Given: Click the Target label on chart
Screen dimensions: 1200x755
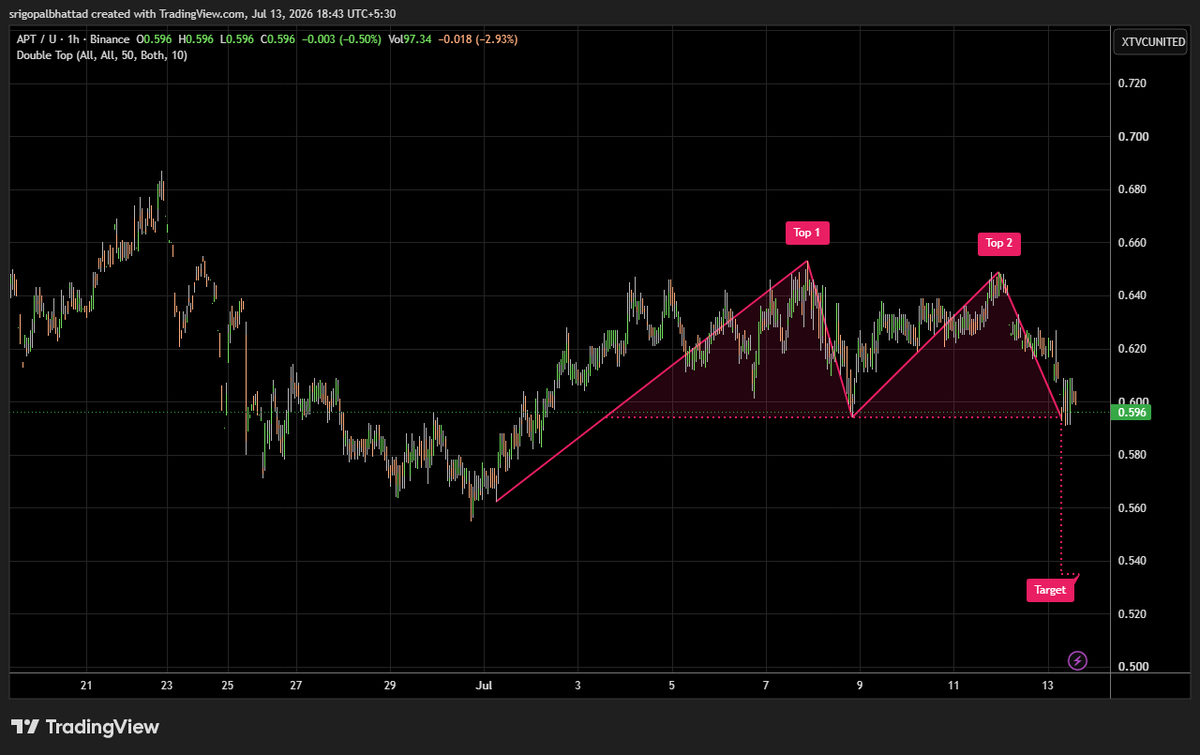Looking at the screenshot, I should pyautogui.click(x=1050, y=590).
